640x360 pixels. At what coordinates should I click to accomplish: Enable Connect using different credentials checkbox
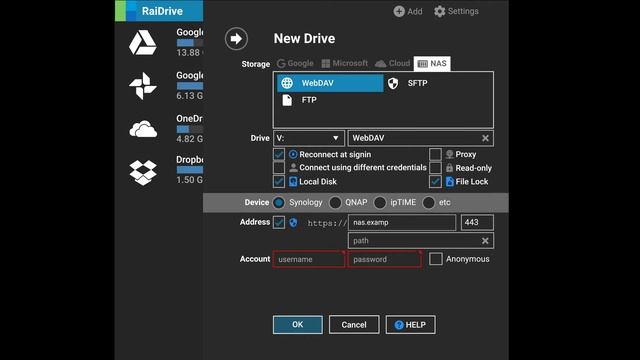[x=279, y=168]
